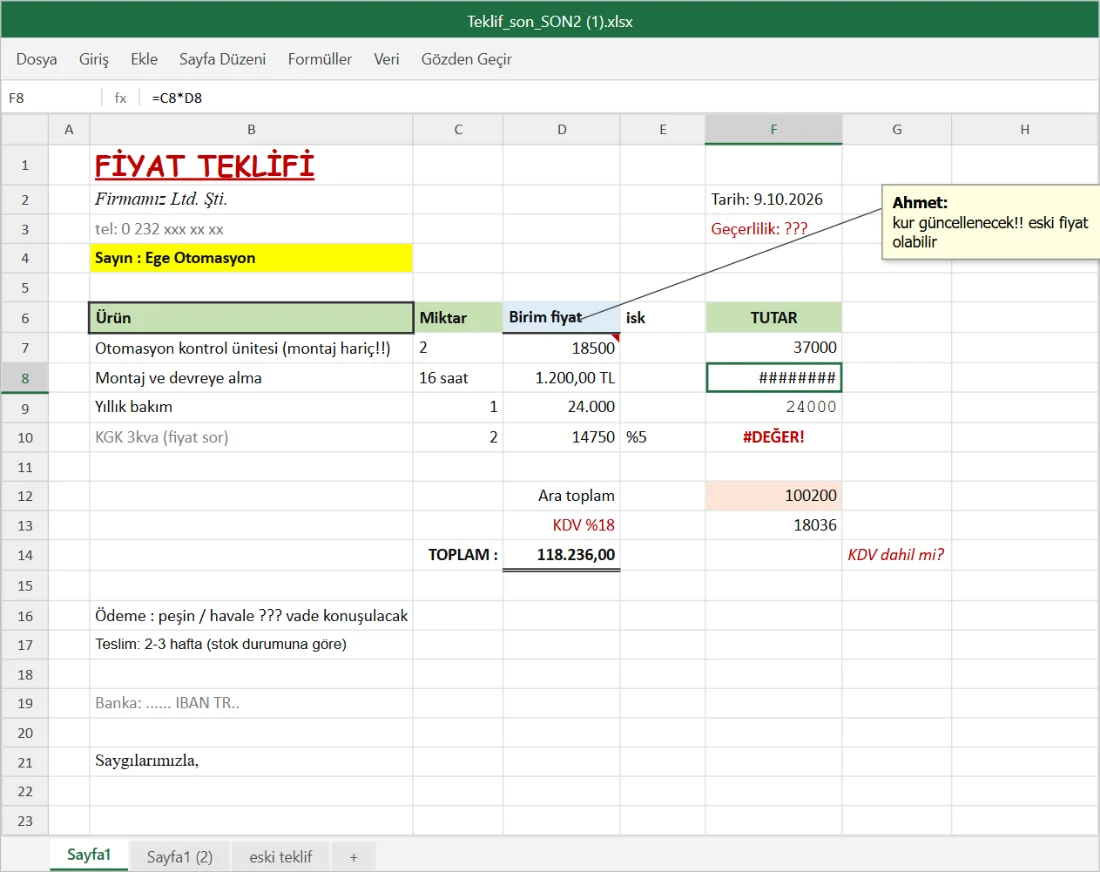Click the Geçerlilik: ??? cell
The image size is (1100, 872).
tap(774, 229)
